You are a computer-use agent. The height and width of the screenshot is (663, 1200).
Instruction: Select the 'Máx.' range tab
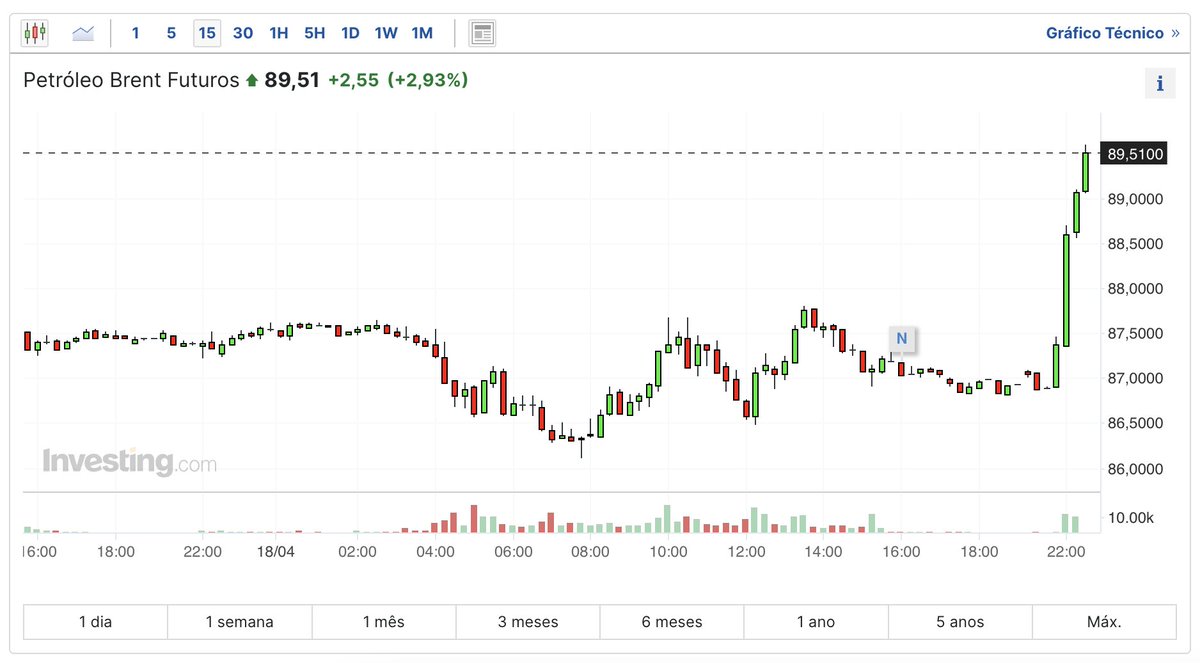pos(1104,622)
